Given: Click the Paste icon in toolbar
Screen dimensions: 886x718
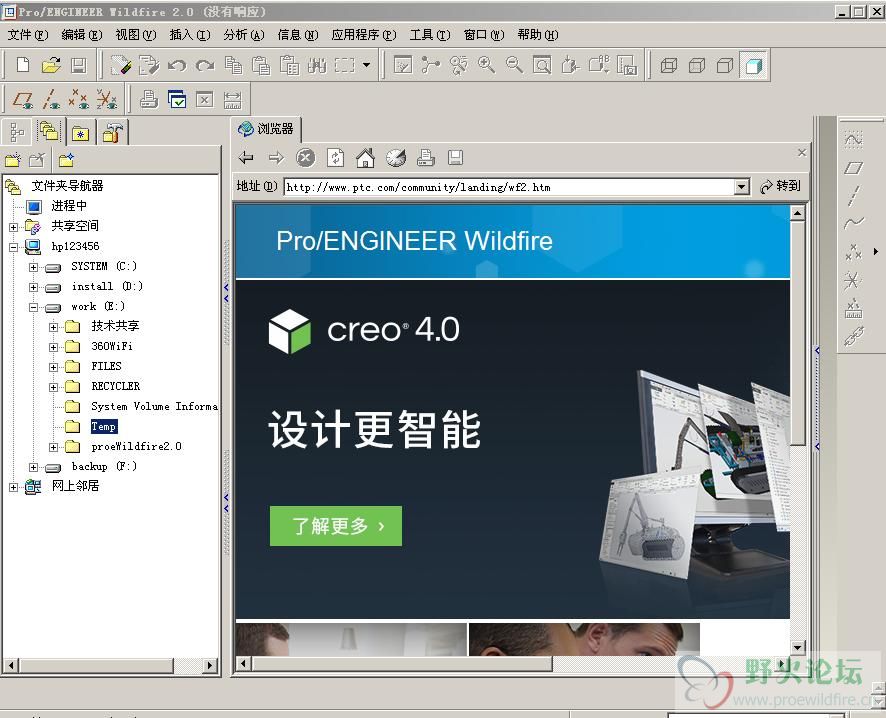Looking at the screenshot, I should [x=260, y=66].
